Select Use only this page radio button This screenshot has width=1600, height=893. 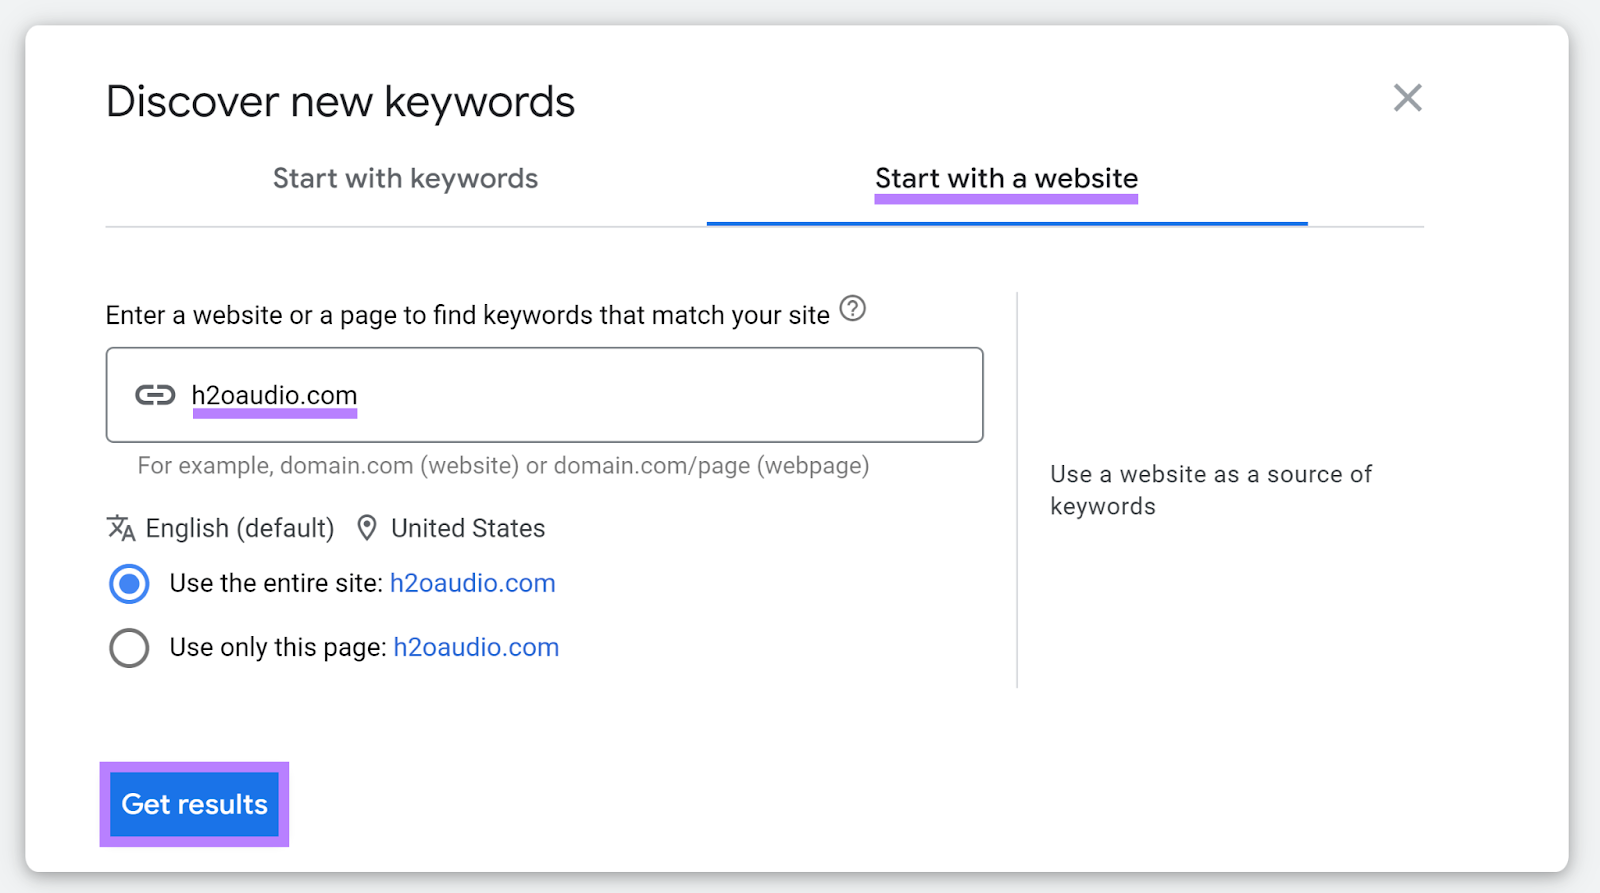pos(129,648)
